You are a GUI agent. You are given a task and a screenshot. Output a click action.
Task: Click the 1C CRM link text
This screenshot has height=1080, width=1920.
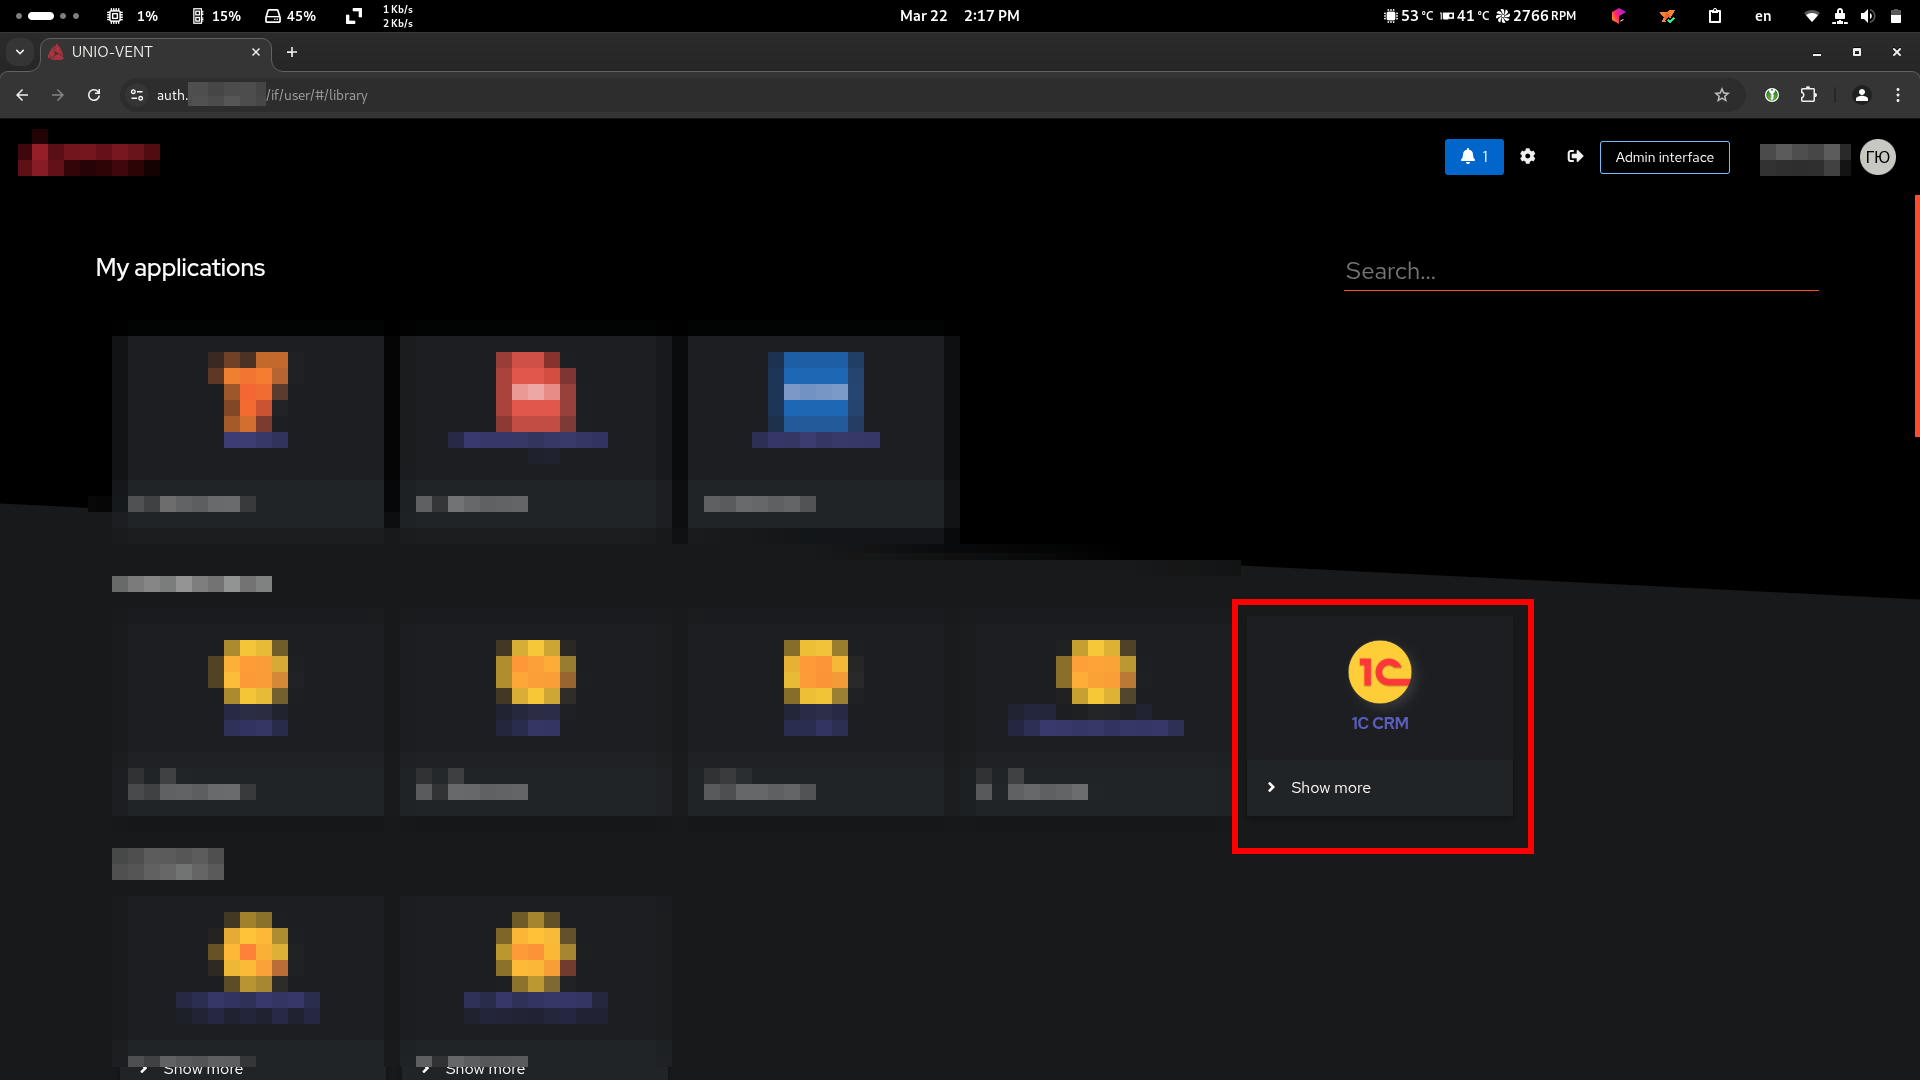coord(1379,723)
